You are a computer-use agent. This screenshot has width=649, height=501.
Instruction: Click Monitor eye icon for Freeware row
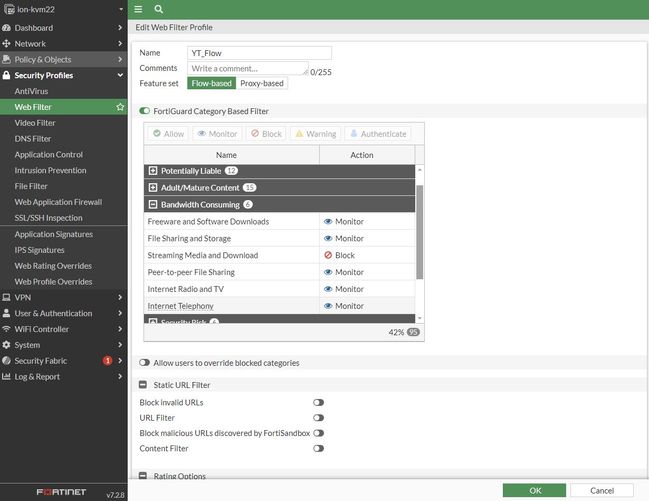point(328,222)
